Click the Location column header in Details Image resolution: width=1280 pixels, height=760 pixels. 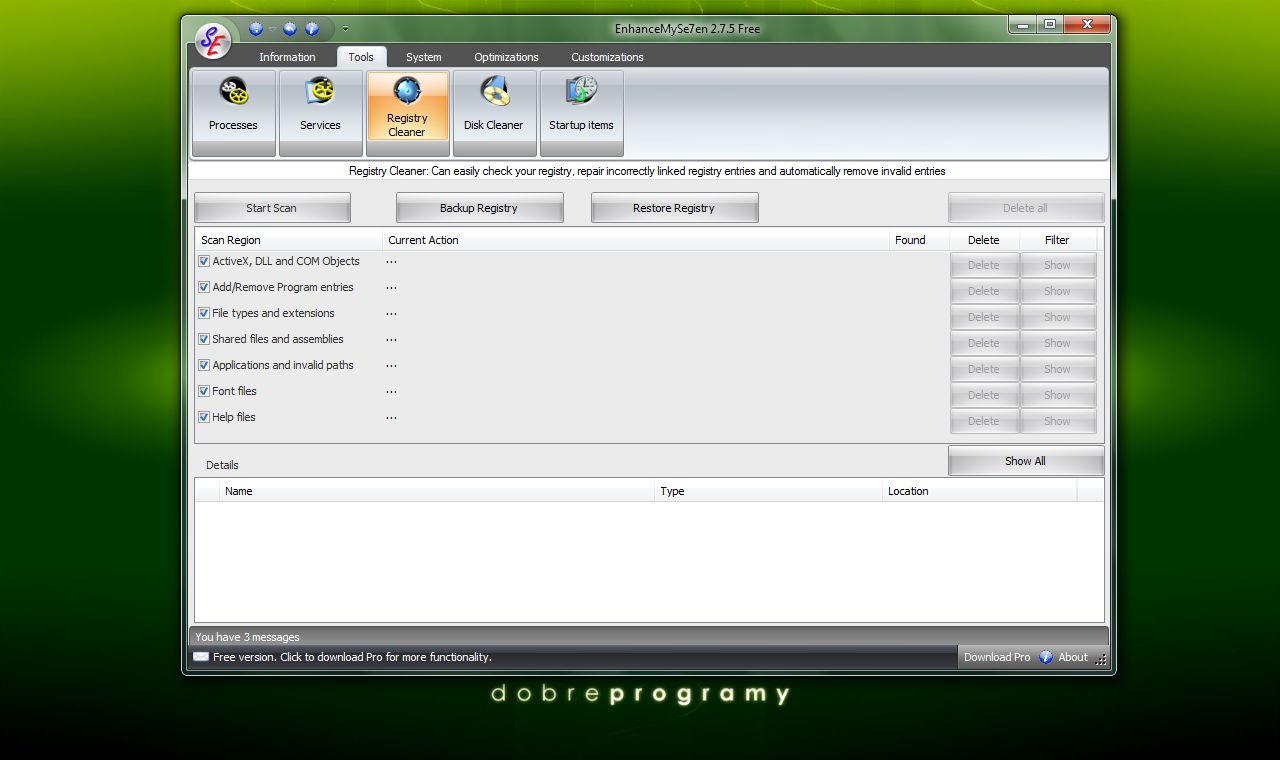pyautogui.click(x=980, y=491)
